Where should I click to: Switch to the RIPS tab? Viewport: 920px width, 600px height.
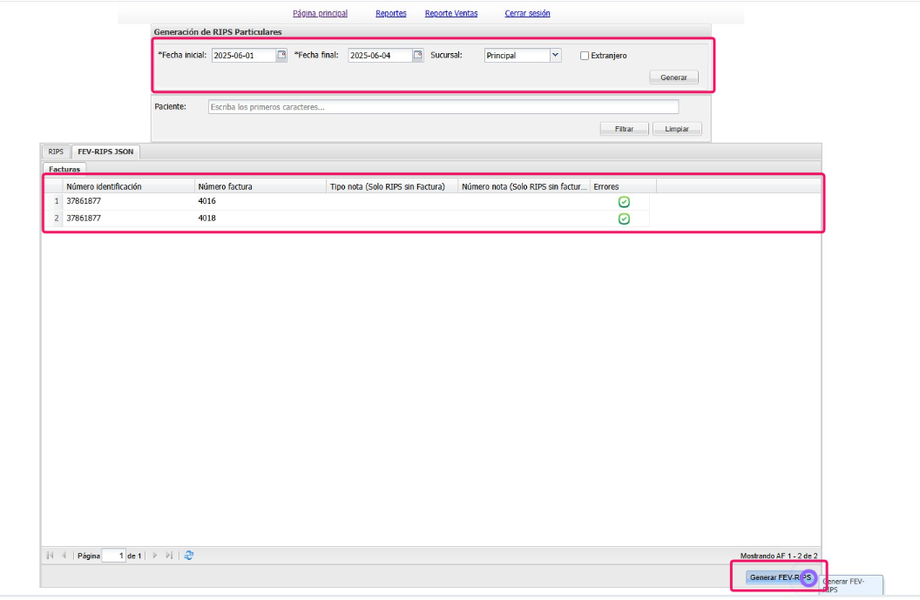[56, 151]
